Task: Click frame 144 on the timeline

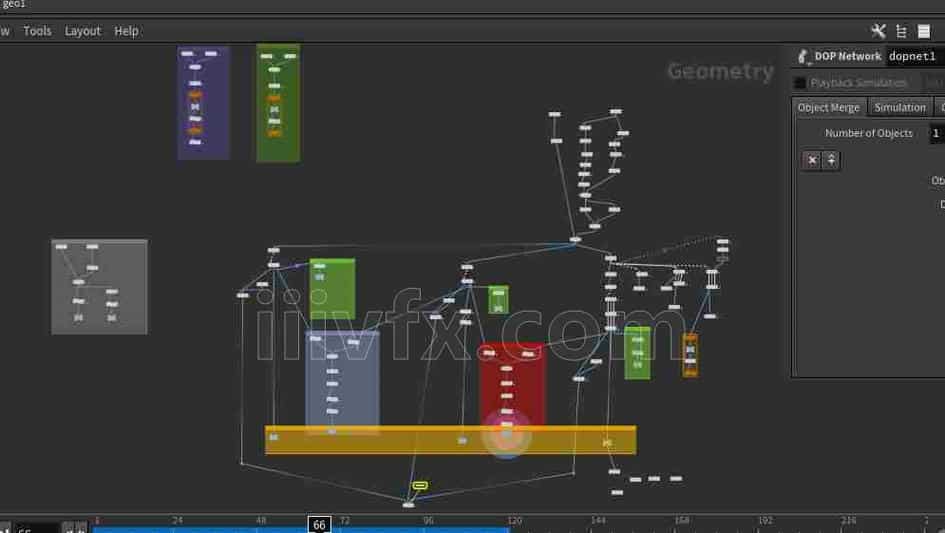Action: pyautogui.click(x=598, y=520)
